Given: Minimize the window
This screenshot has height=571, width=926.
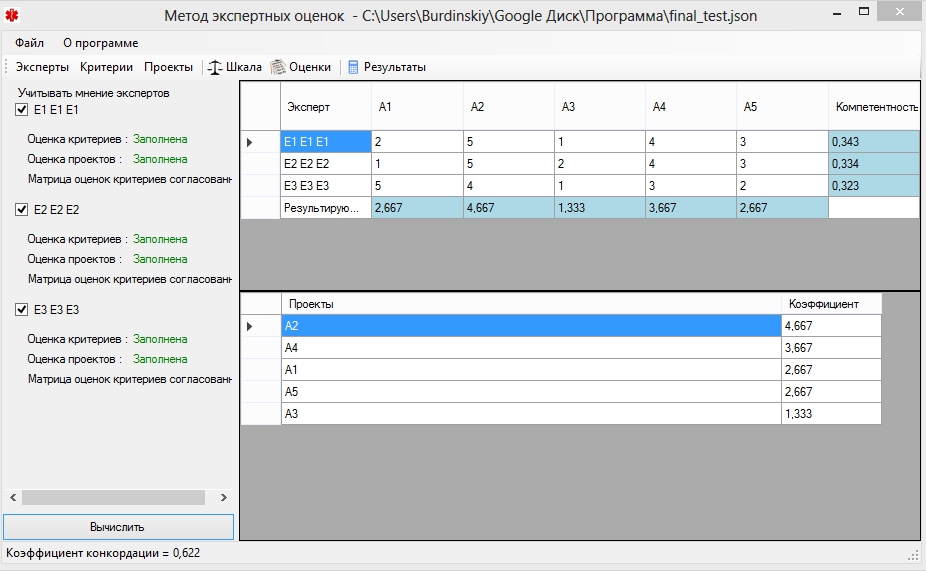Looking at the screenshot, I should [x=837, y=13].
